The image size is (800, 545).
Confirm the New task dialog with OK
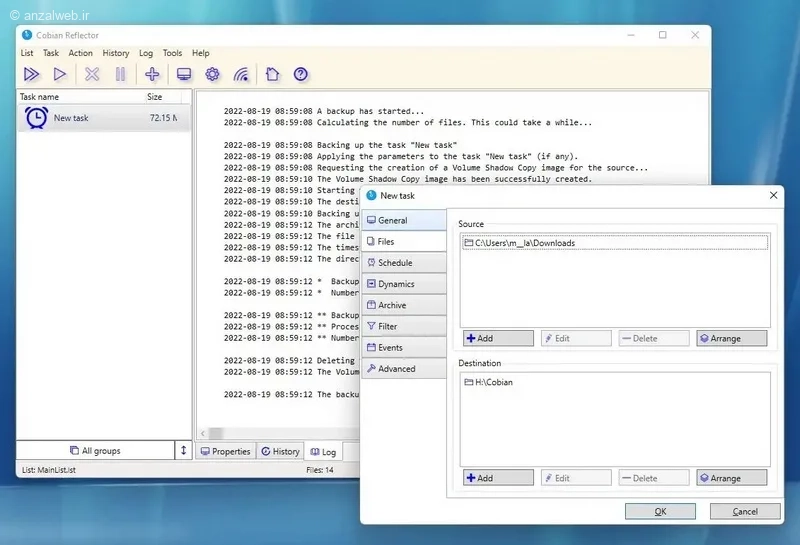coord(660,511)
